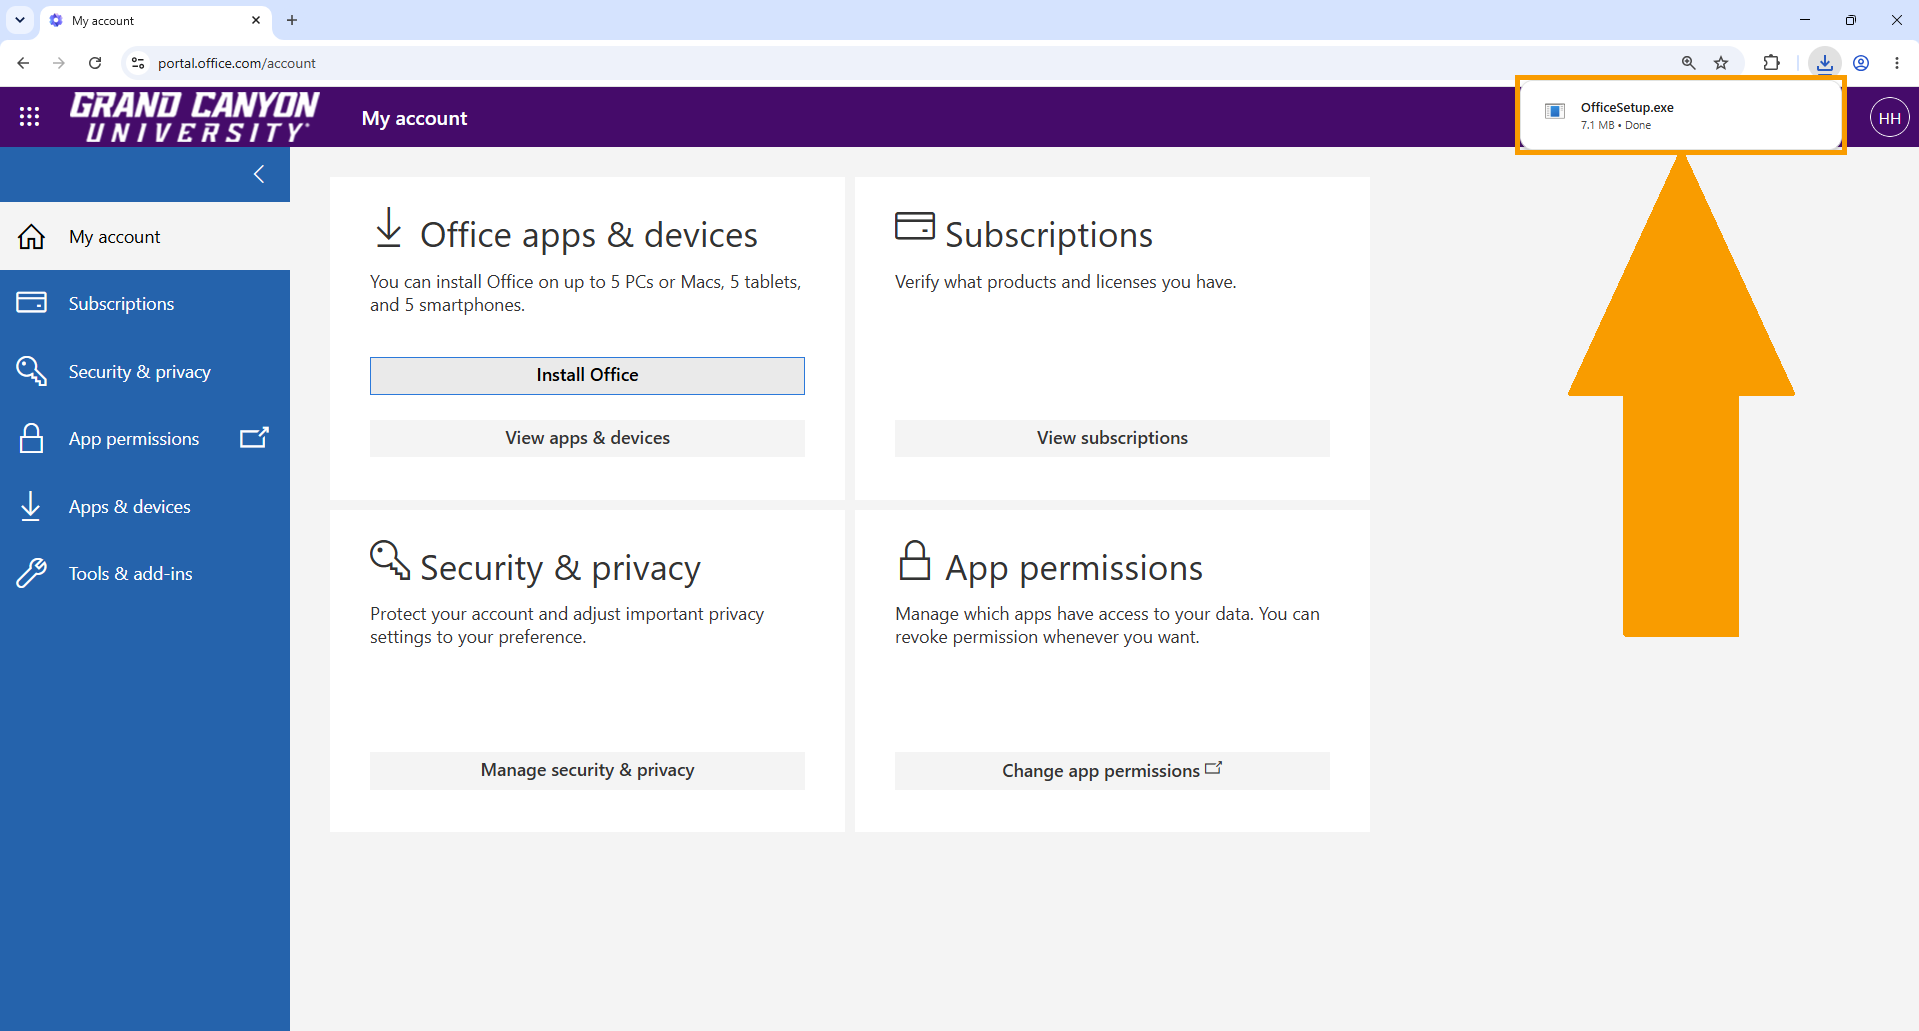Click the Grand Canyon University logo
This screenshot has width=1919, height=1031.
(x=195, y=117)
